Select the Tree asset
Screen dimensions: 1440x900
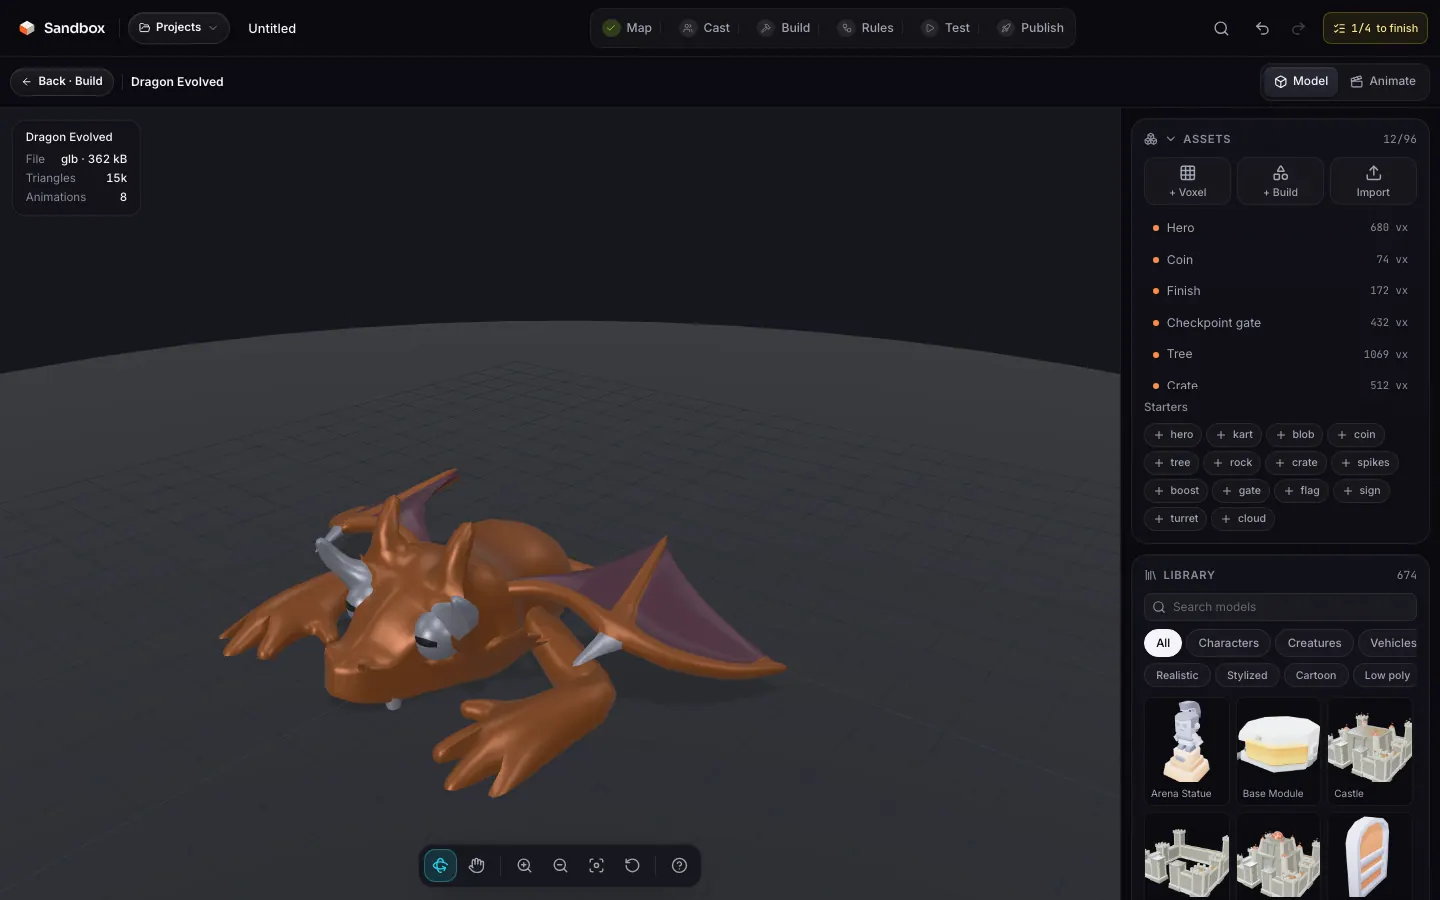pos(1280,354)
